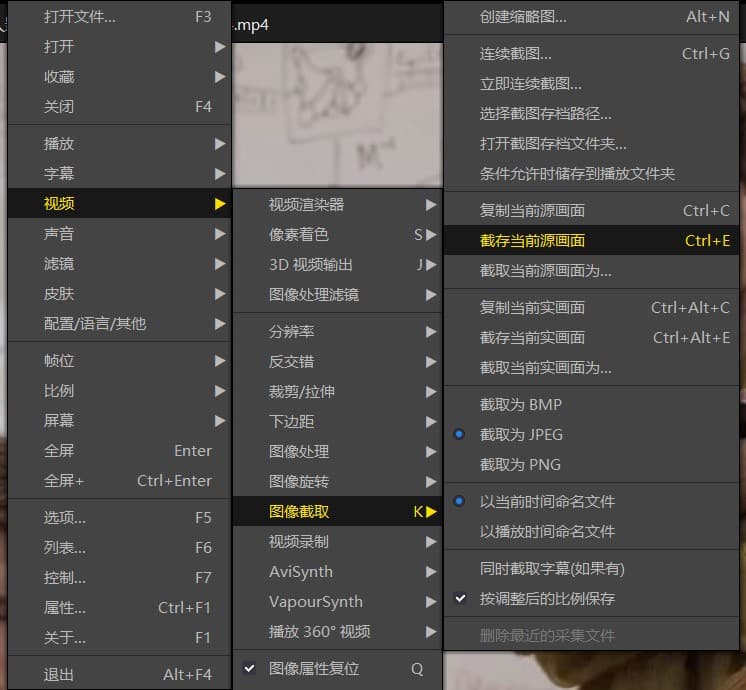The image size is (746, 690).
Task: Select 以当前时间命名文件 option
Action: point(547,501)
